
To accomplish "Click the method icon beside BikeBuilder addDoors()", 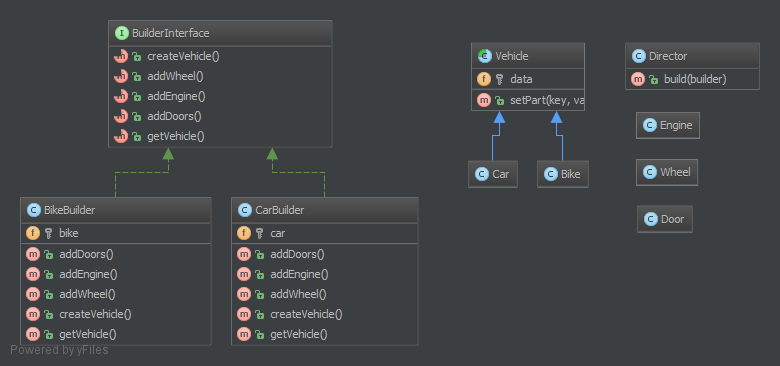I will tap(33, 254).
